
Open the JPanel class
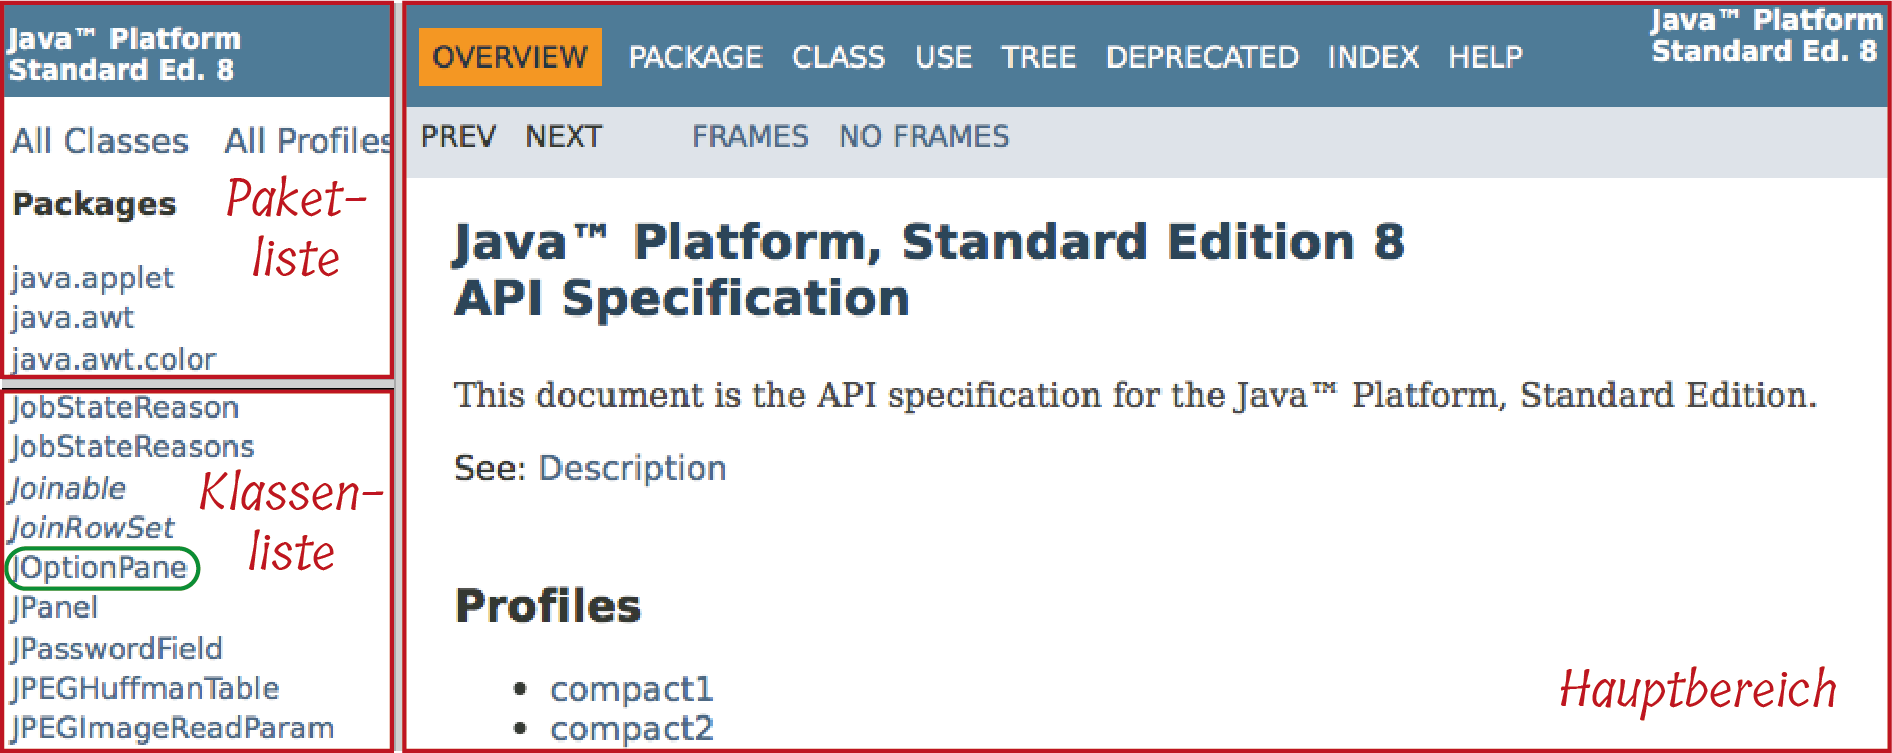click(54, 608)
